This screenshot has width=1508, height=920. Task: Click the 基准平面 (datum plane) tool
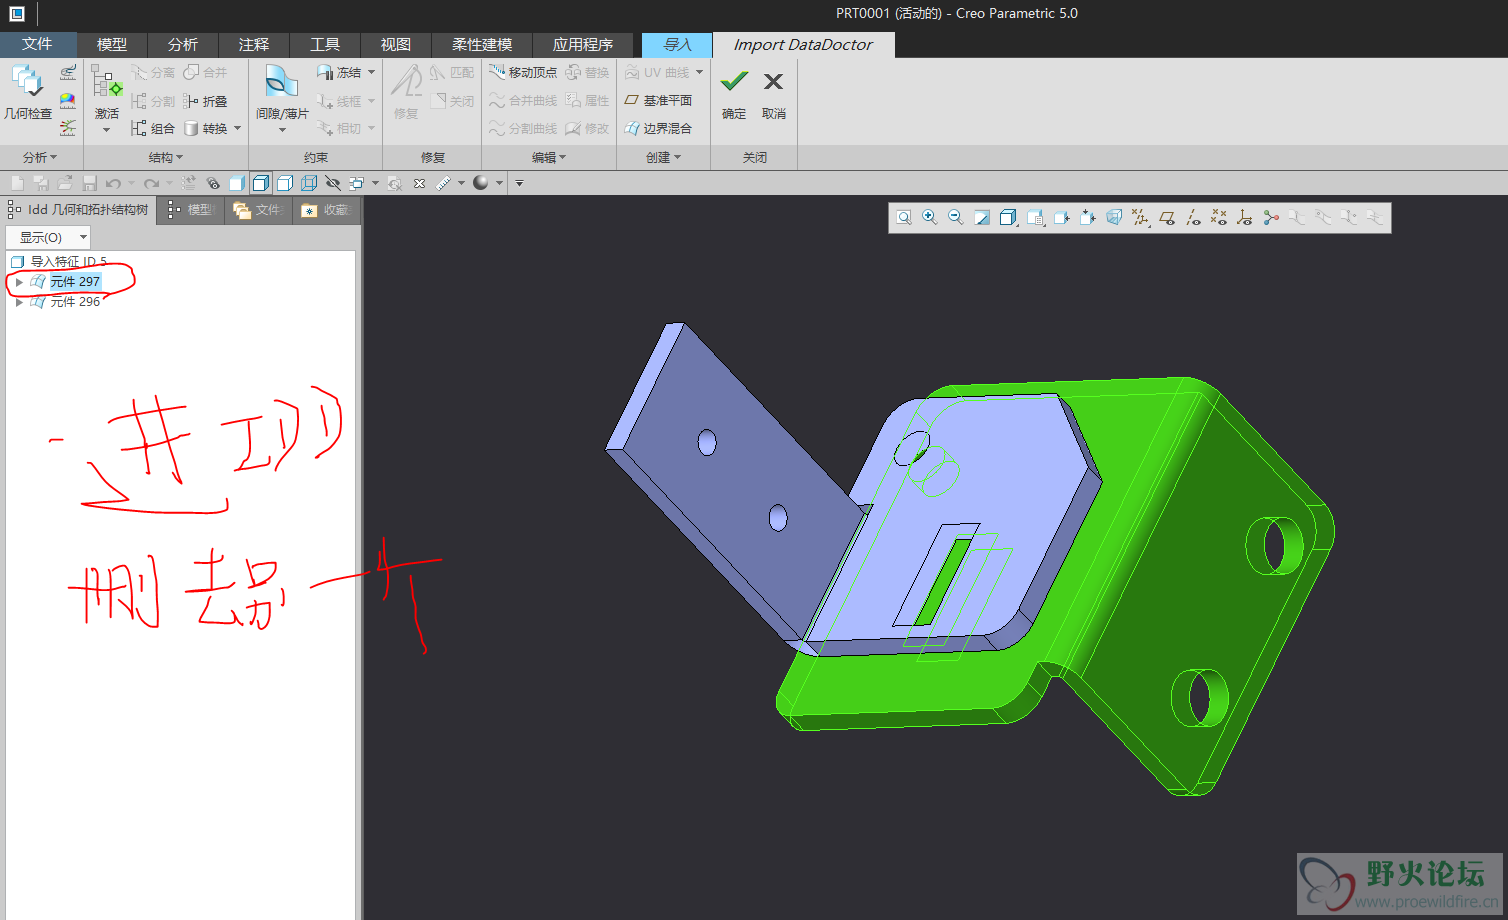(658, 100)
